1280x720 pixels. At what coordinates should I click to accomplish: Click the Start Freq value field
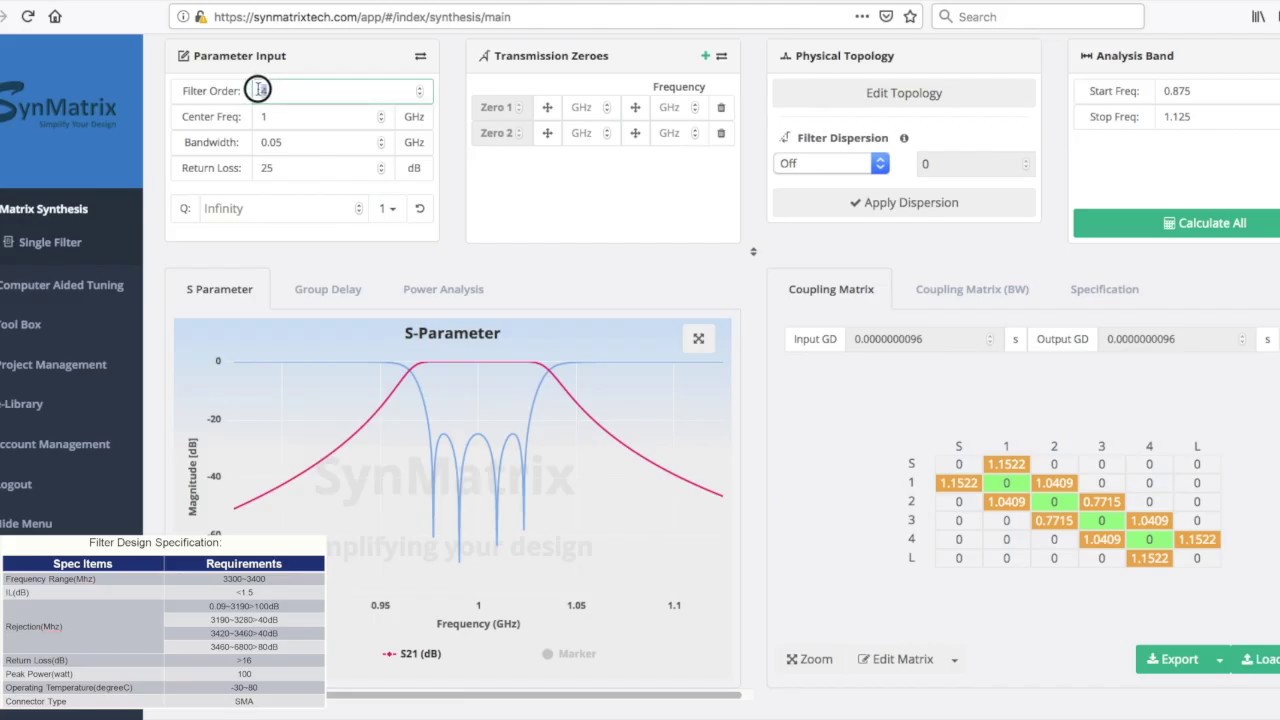(1220, 91)
